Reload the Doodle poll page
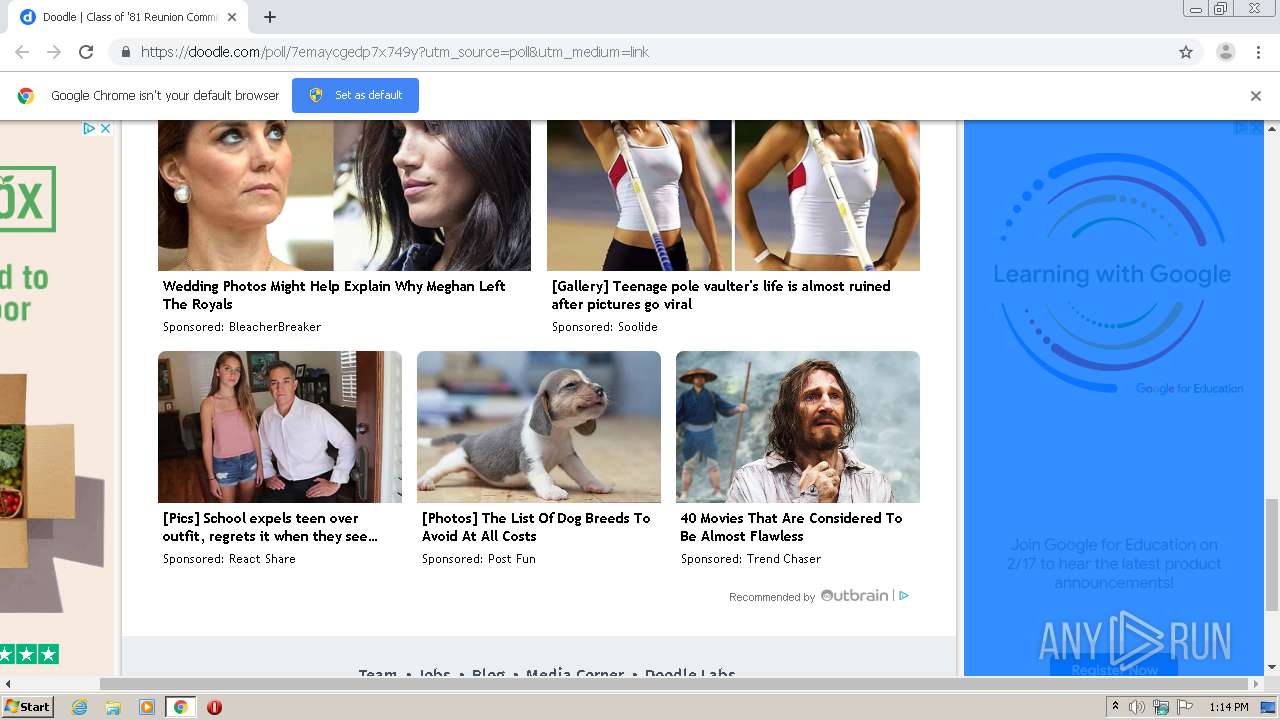 [x=86, y=52]
